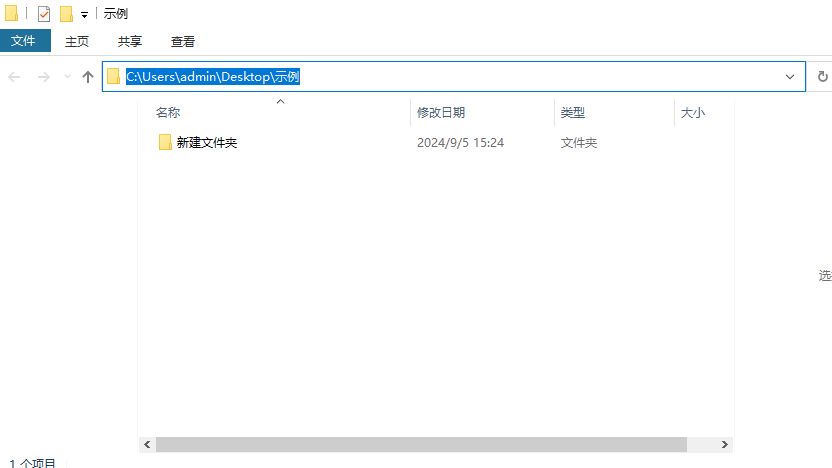The image size is (832, 468).
Task: Expand the address bar history dropdown
Action: pos(790,77)
